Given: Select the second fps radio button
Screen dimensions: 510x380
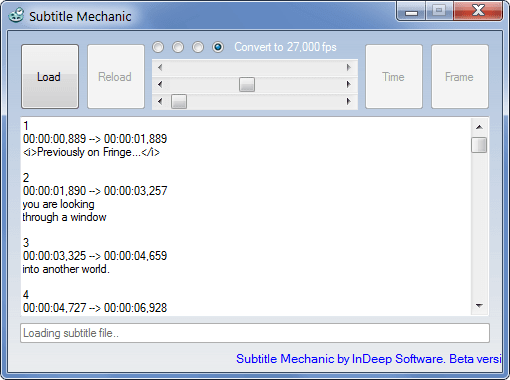Looking at the screenshot, I should click(178, 47).
